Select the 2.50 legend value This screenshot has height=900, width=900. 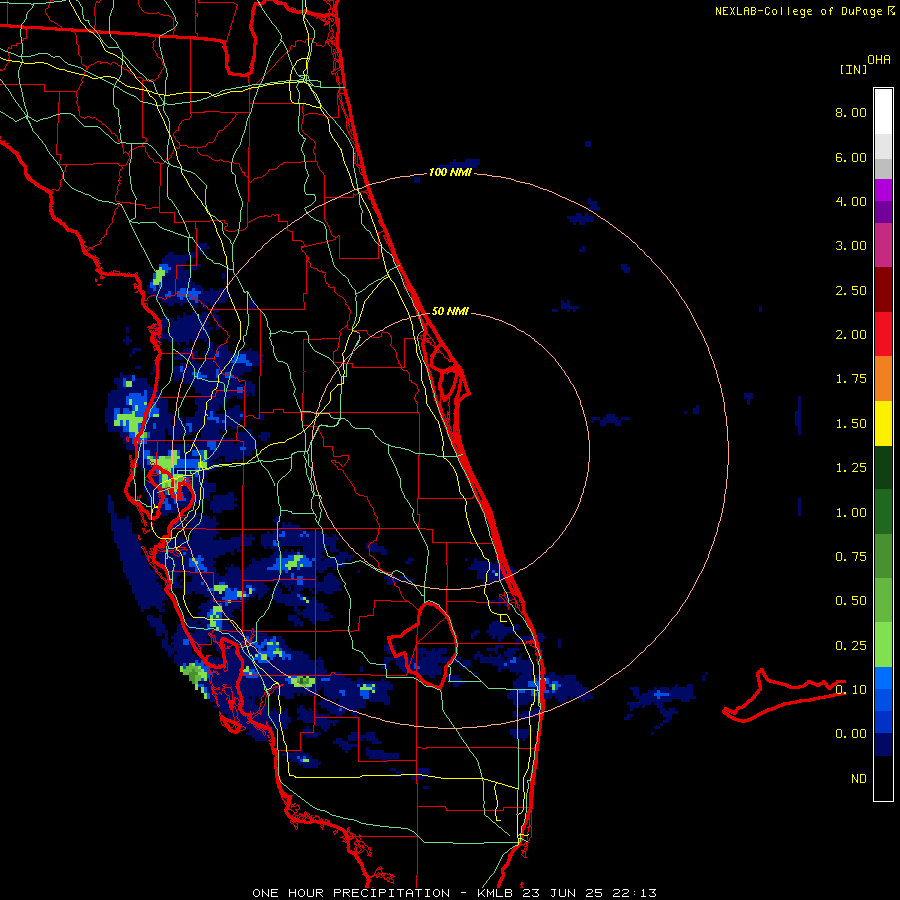click(x=851, y=290)
